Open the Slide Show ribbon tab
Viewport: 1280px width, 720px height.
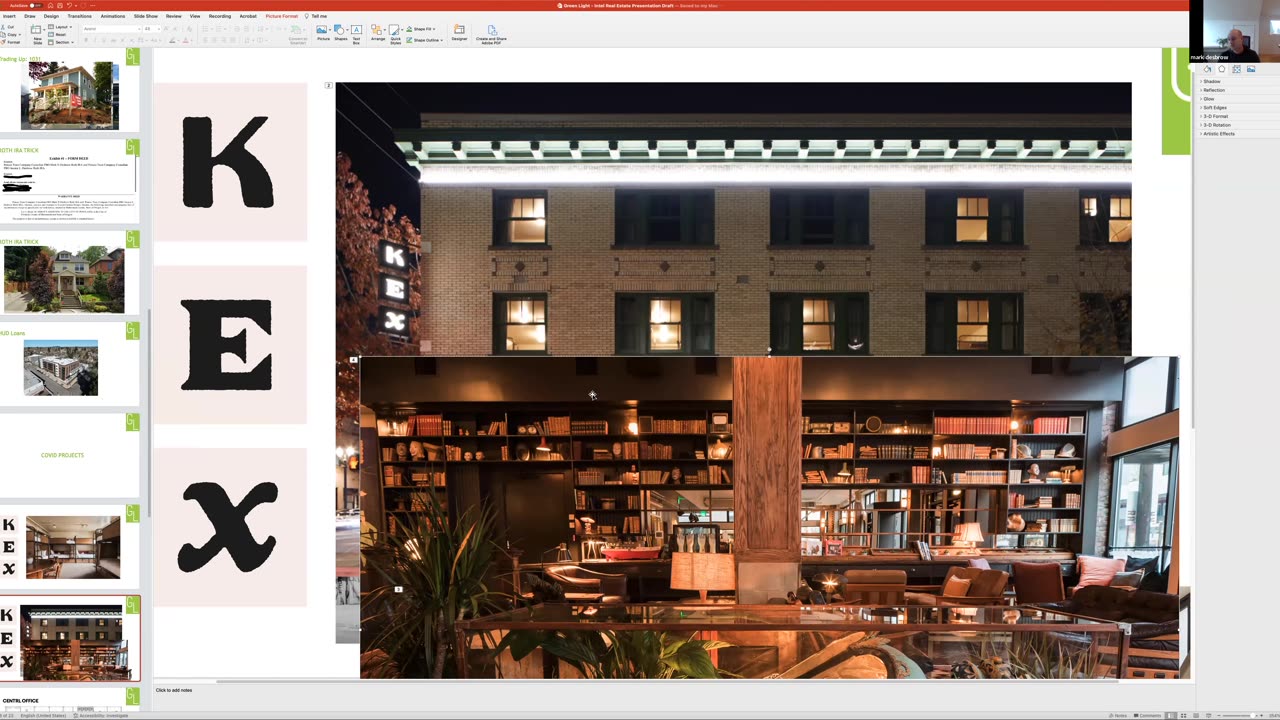pyautogui.click(x=146, y=16)
